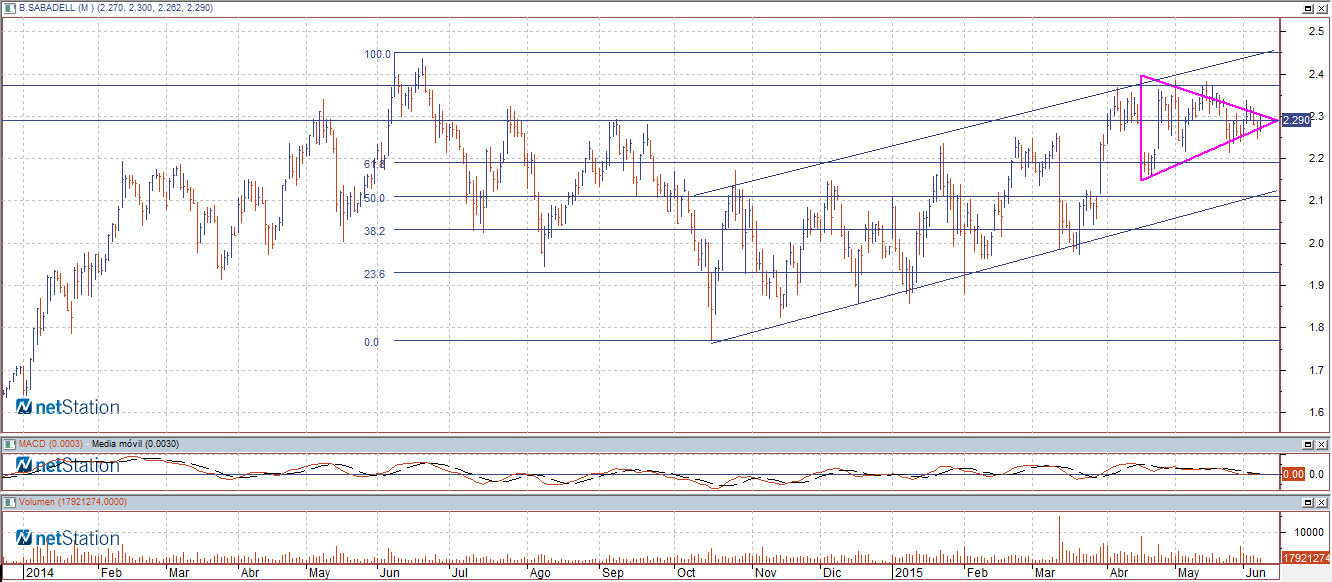1332x582 pixels.
Task: Select the 23.6 Fibonacci level label
Action: 375,273
